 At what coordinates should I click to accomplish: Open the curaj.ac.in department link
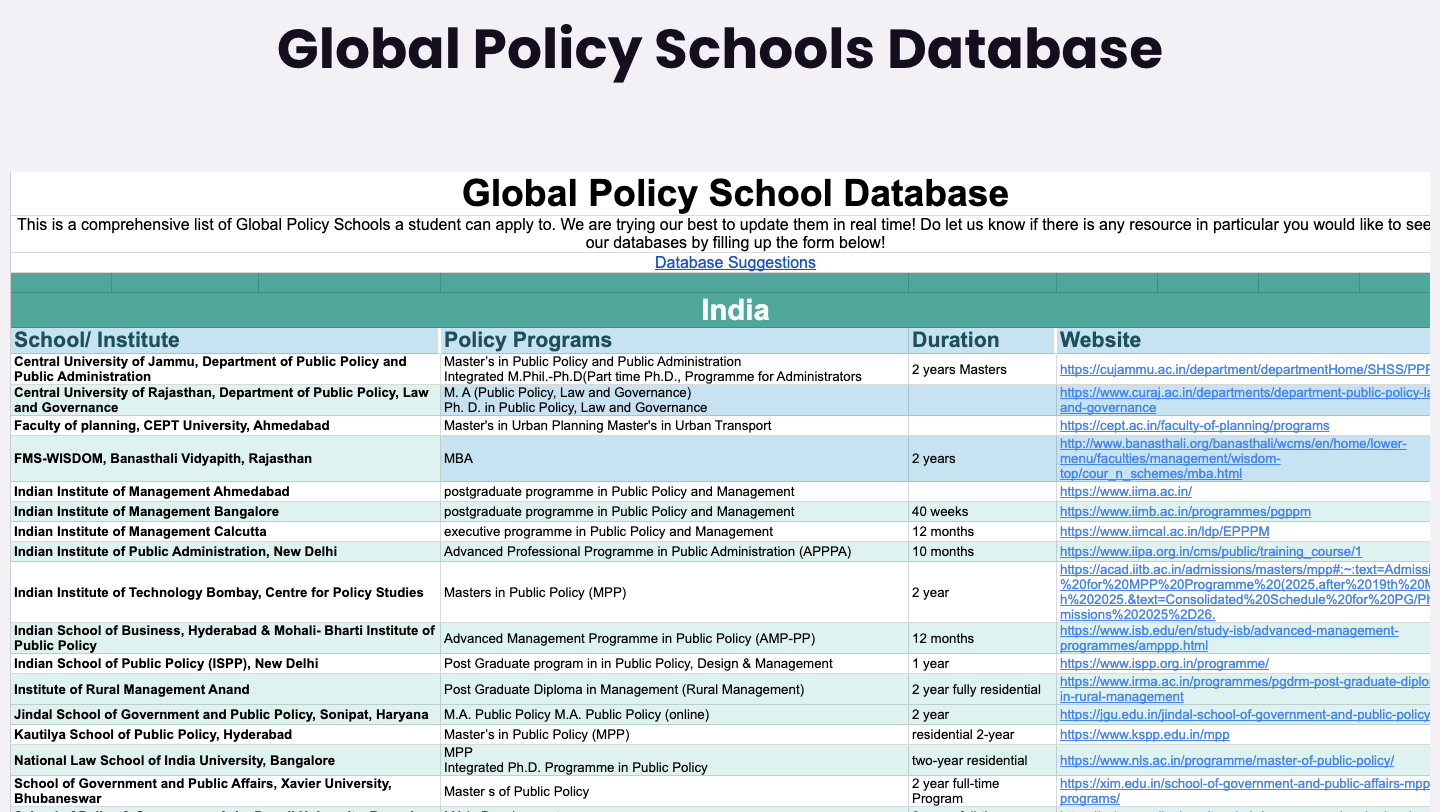[x=1245, y=400]
